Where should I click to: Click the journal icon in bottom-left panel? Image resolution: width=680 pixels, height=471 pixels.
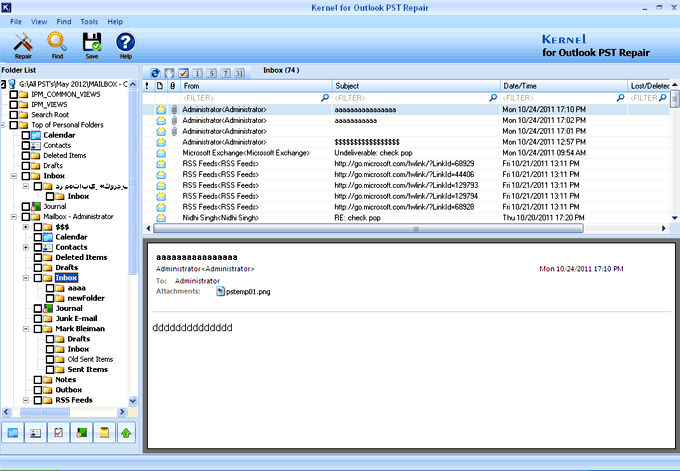coord(81,432)
